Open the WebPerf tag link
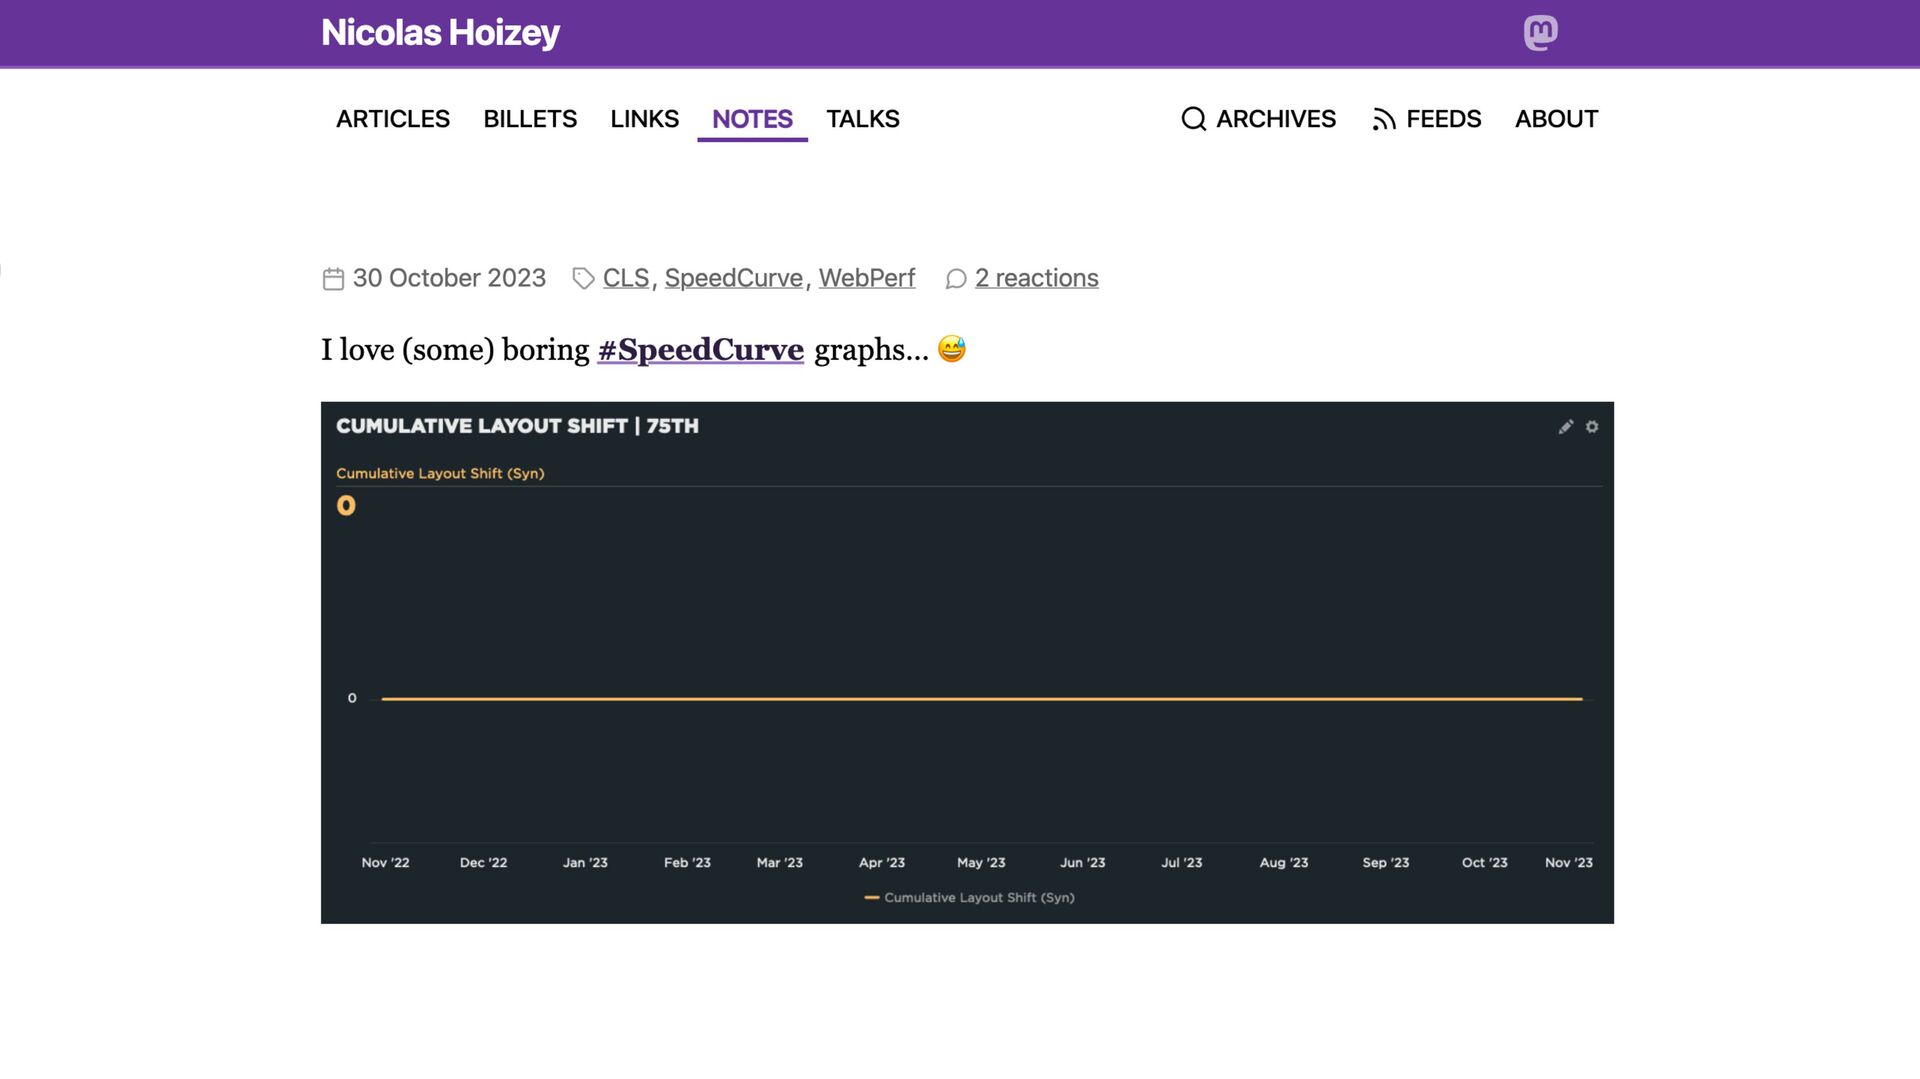 pyautogui.click(x=867, y=278)
